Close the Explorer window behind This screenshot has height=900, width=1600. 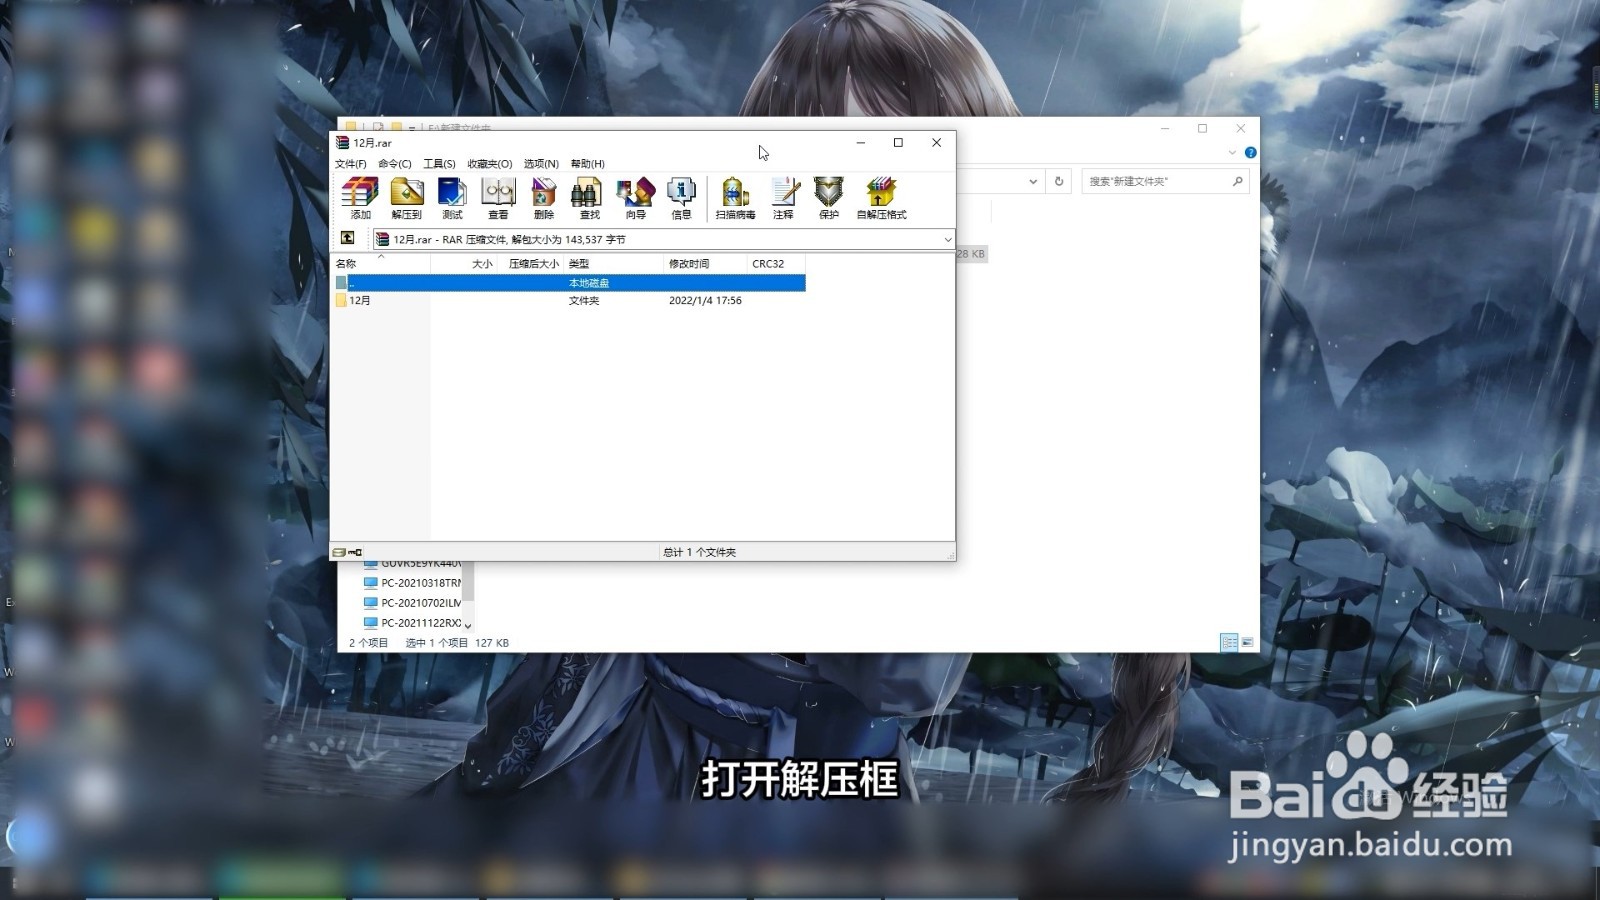pyautogui.click(x=1240, y=128)
